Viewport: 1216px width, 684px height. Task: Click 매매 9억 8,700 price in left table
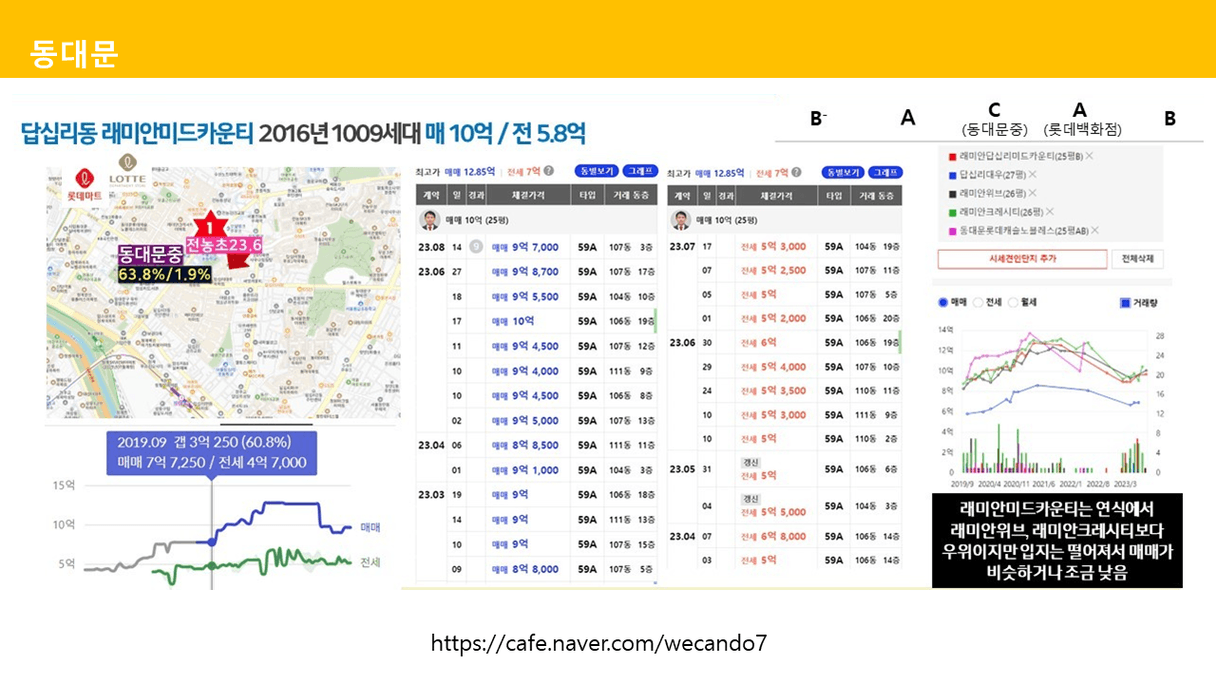[525, 271]
